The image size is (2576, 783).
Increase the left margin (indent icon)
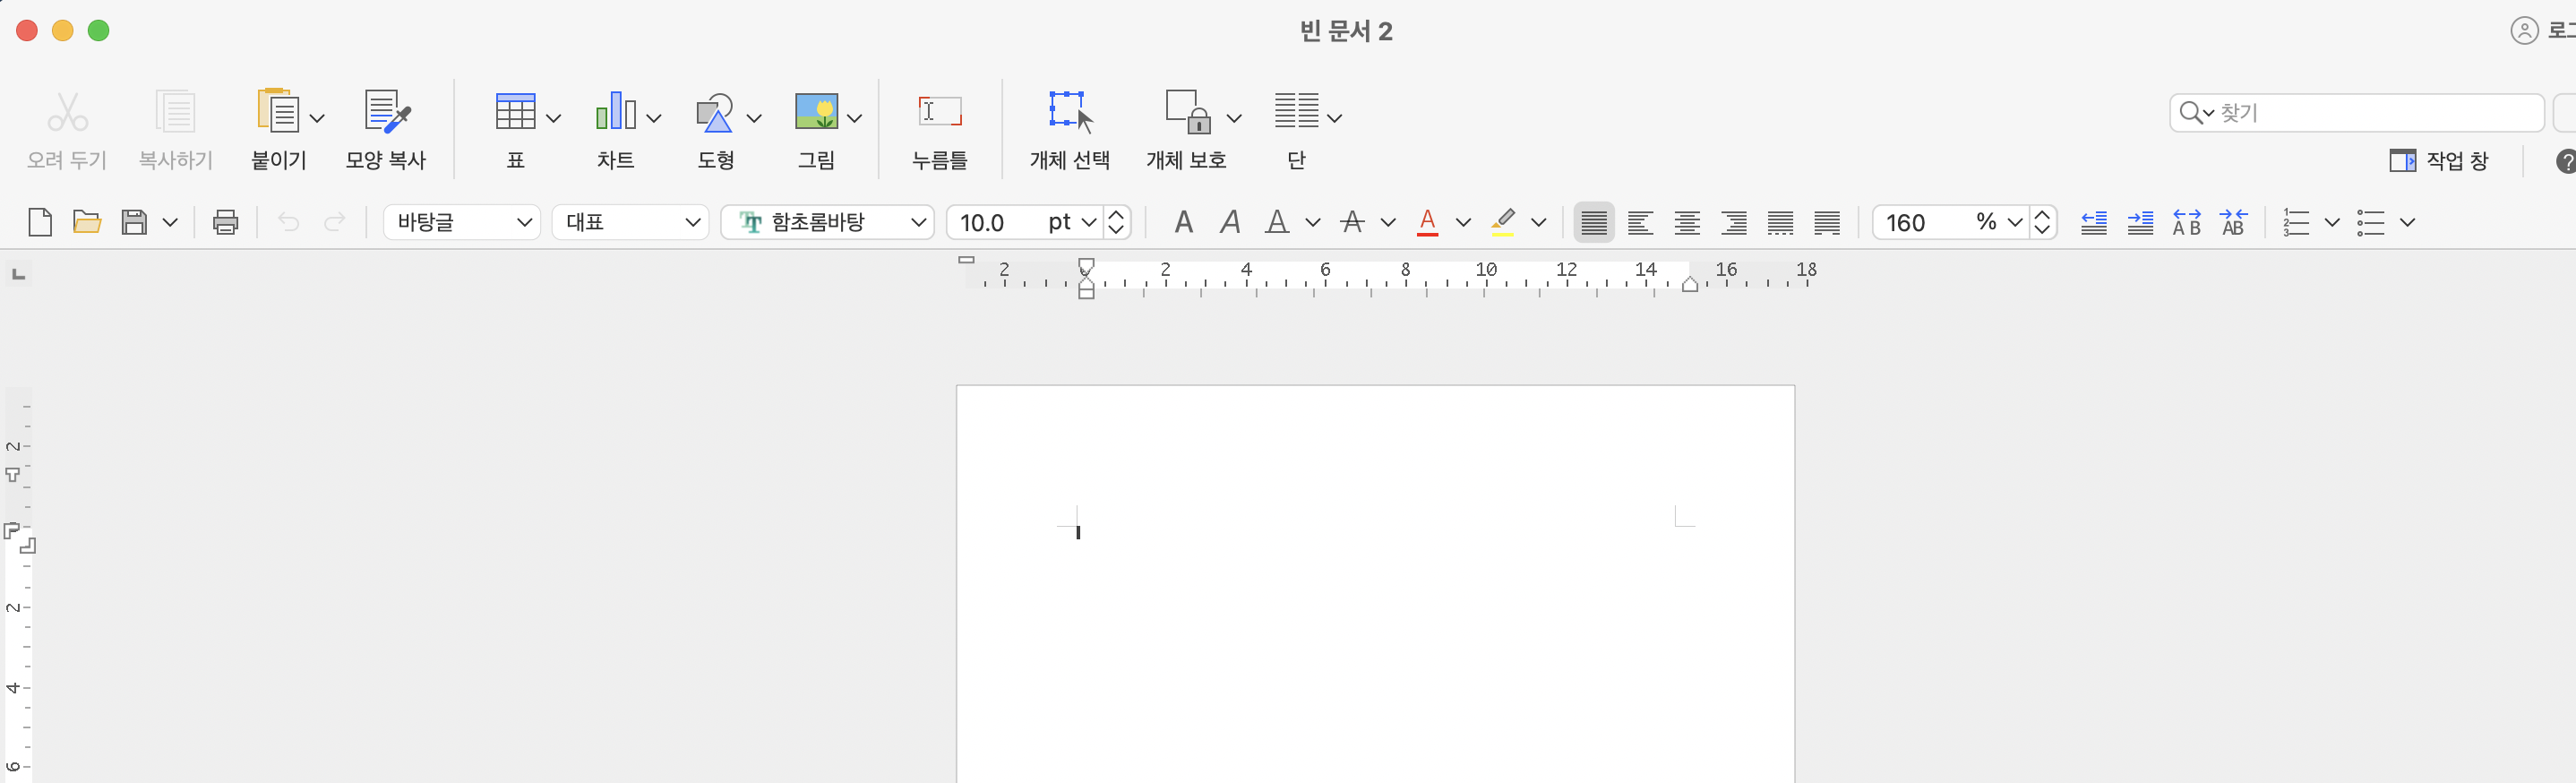tap(2141, 222)
